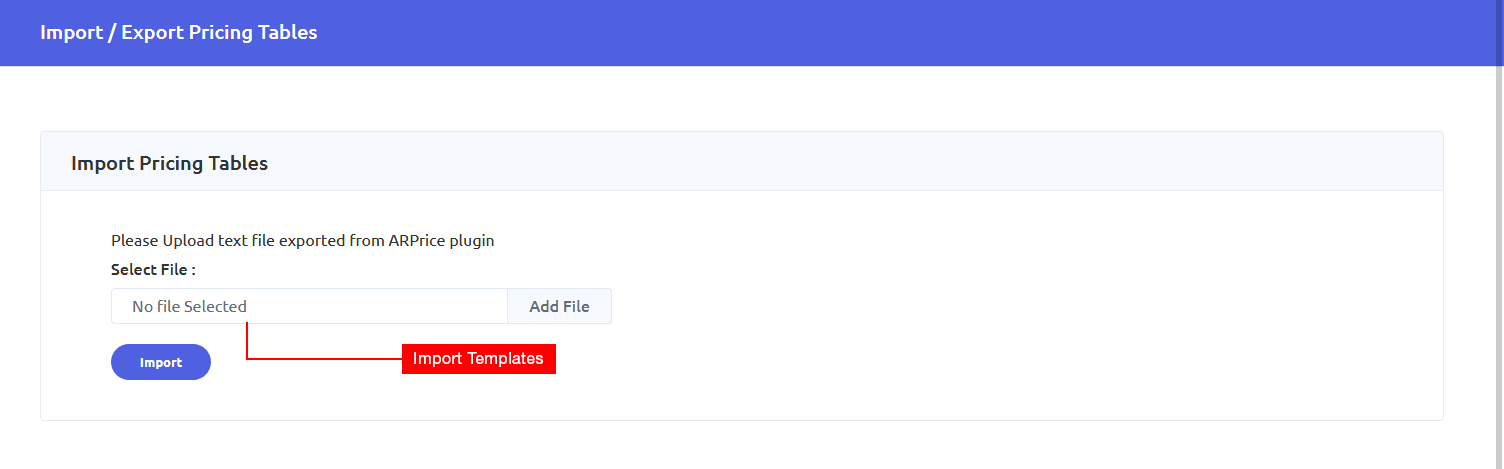
Task: Click the word Templates in red callout
Action: coord(505,359)
